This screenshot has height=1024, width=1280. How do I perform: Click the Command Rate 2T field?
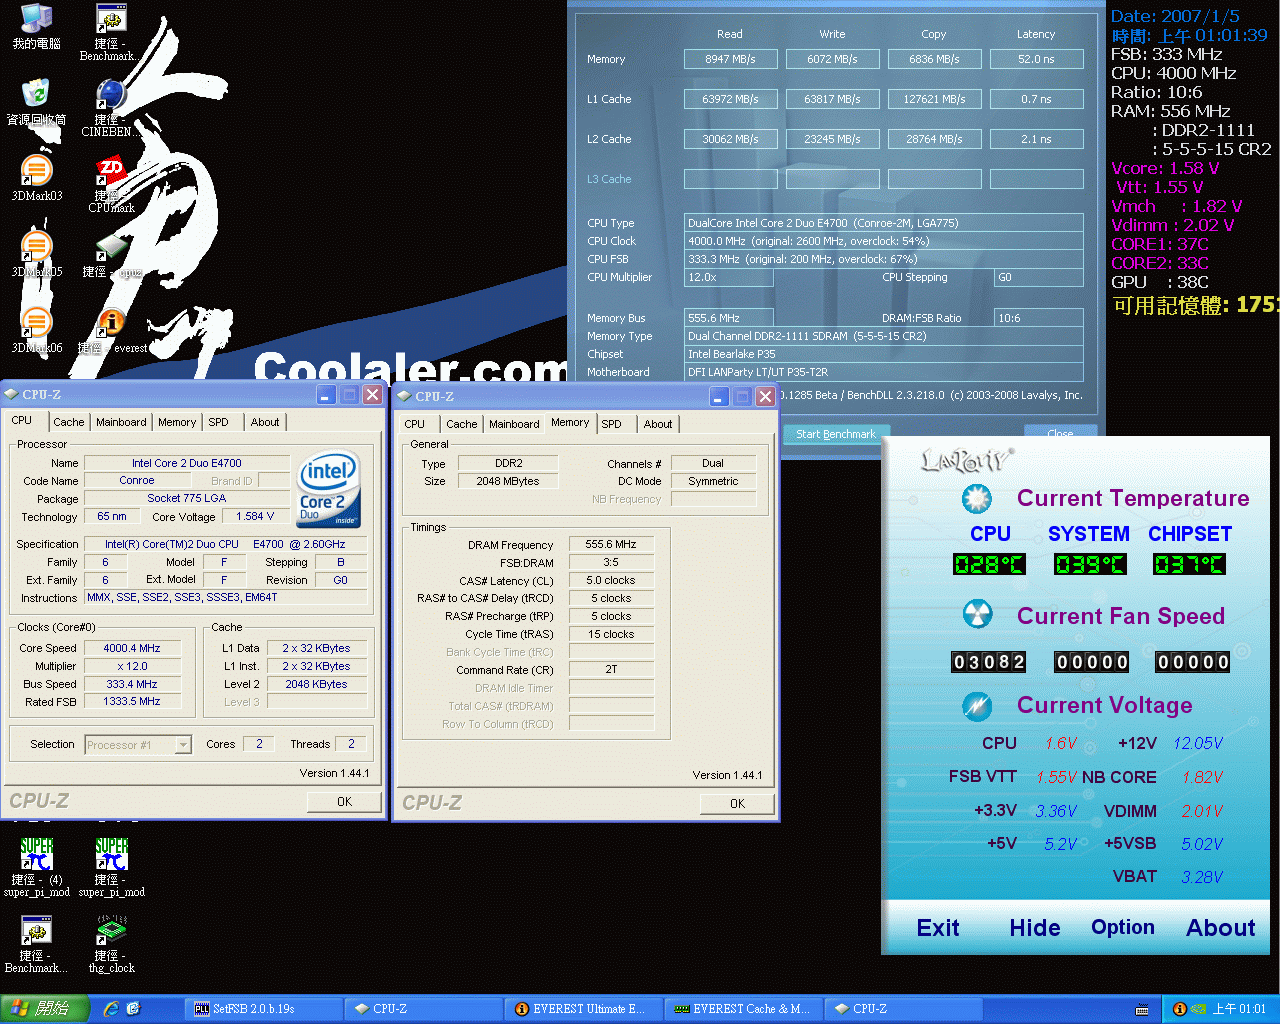(x=611, y=669)
